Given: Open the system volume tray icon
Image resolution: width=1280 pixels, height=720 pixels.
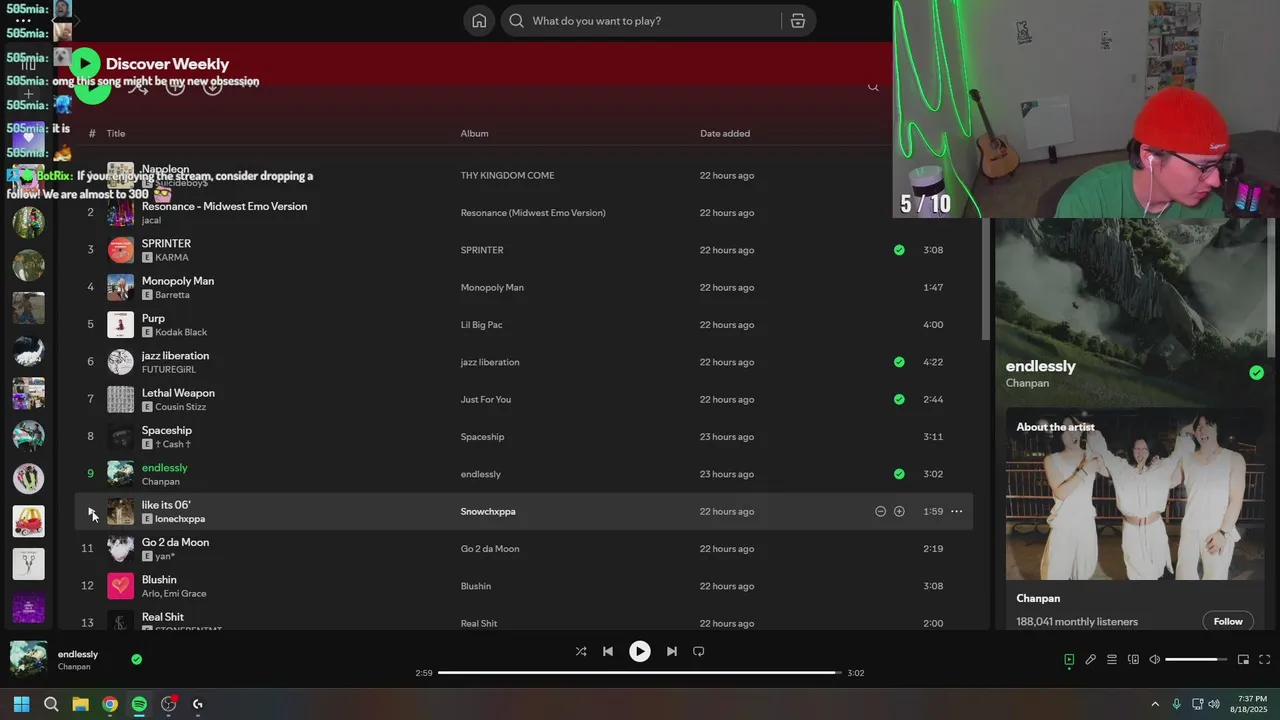Looking at the screenshot, I should point(1214,704).
